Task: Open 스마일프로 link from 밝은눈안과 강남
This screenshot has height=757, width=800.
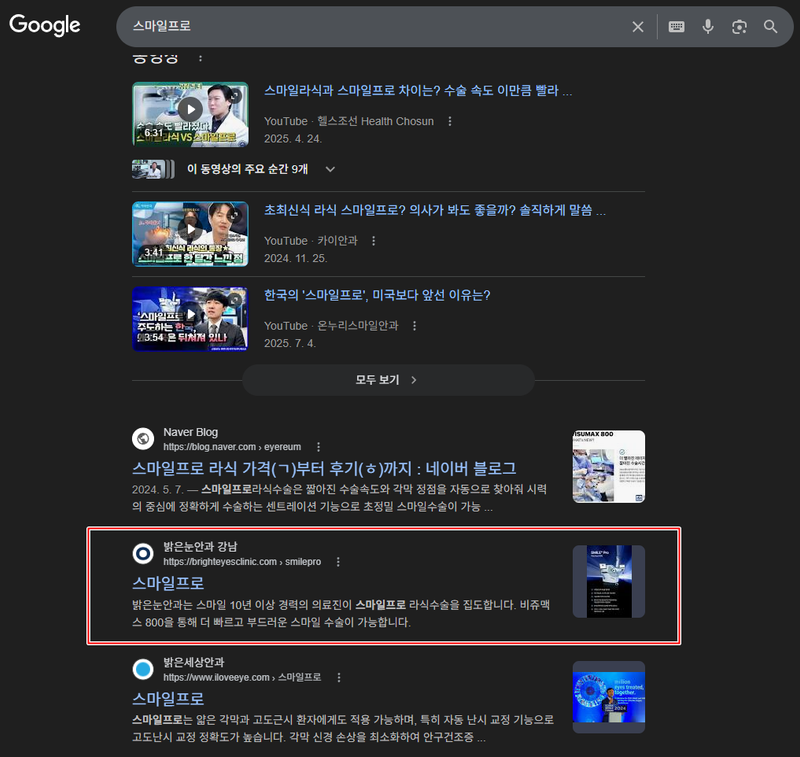Action: coord(168,583)
